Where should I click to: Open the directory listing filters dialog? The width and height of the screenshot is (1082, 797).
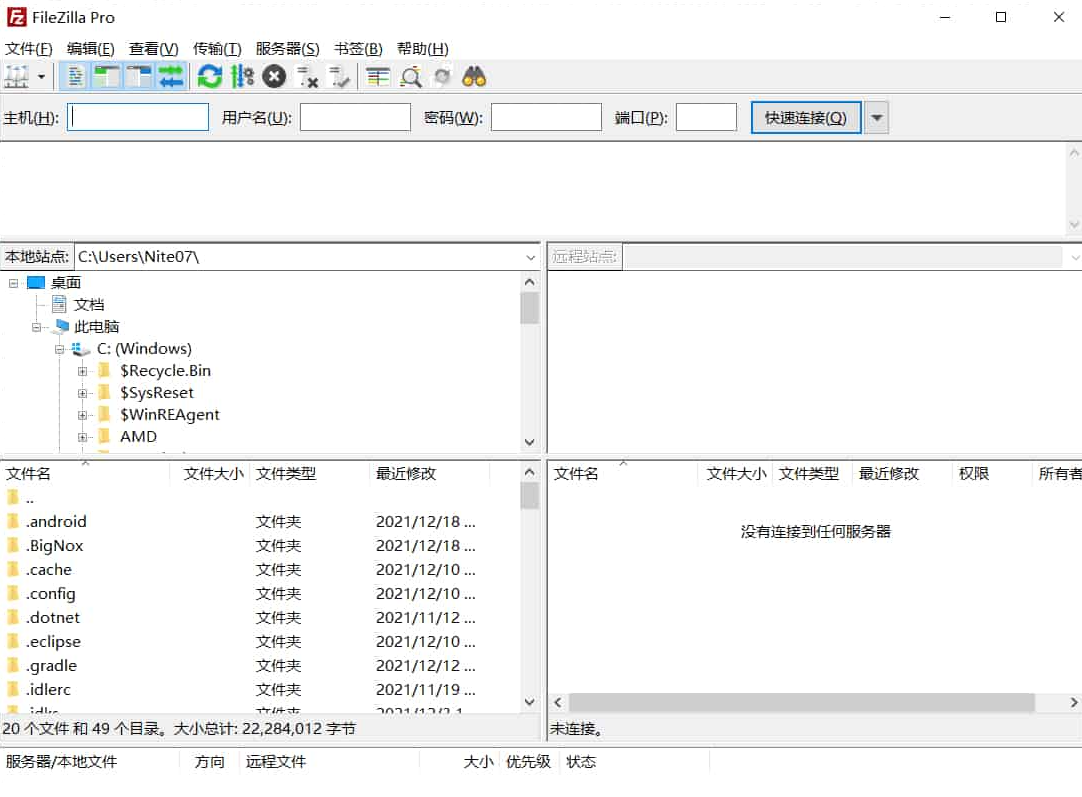[x=378, y=77]
